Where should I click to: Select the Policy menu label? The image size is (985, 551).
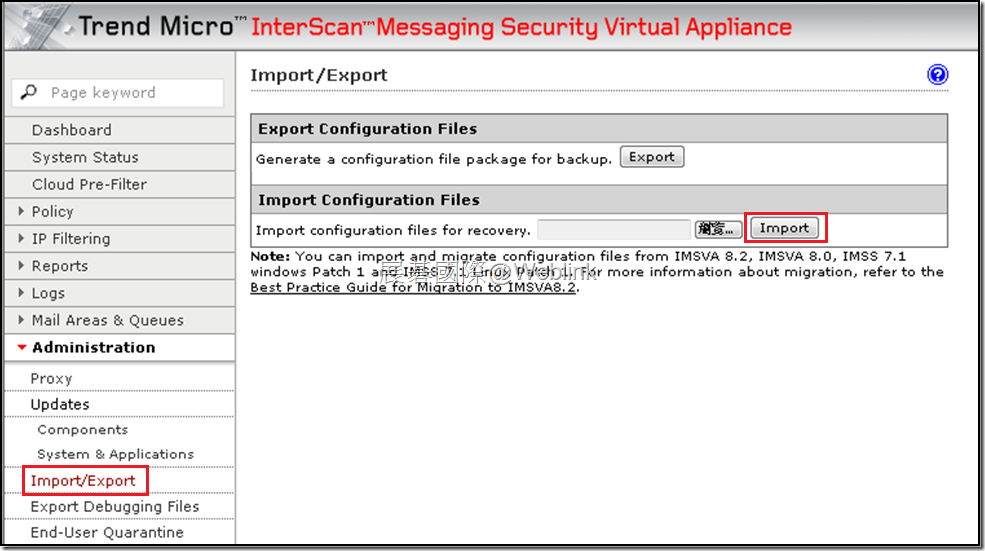53,212
